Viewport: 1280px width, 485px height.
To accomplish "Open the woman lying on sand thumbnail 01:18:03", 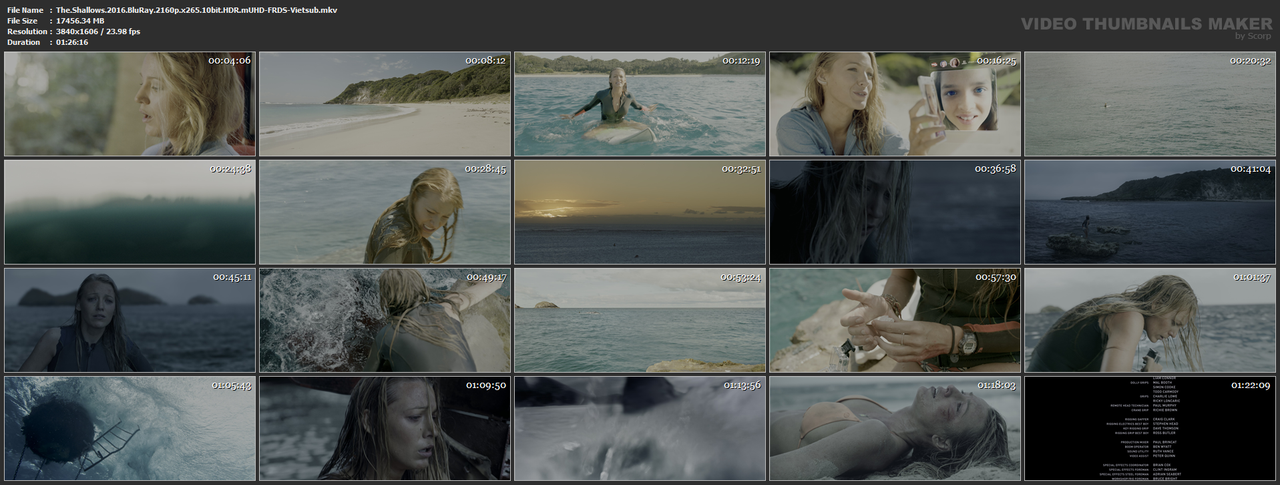I will (895, 428).
